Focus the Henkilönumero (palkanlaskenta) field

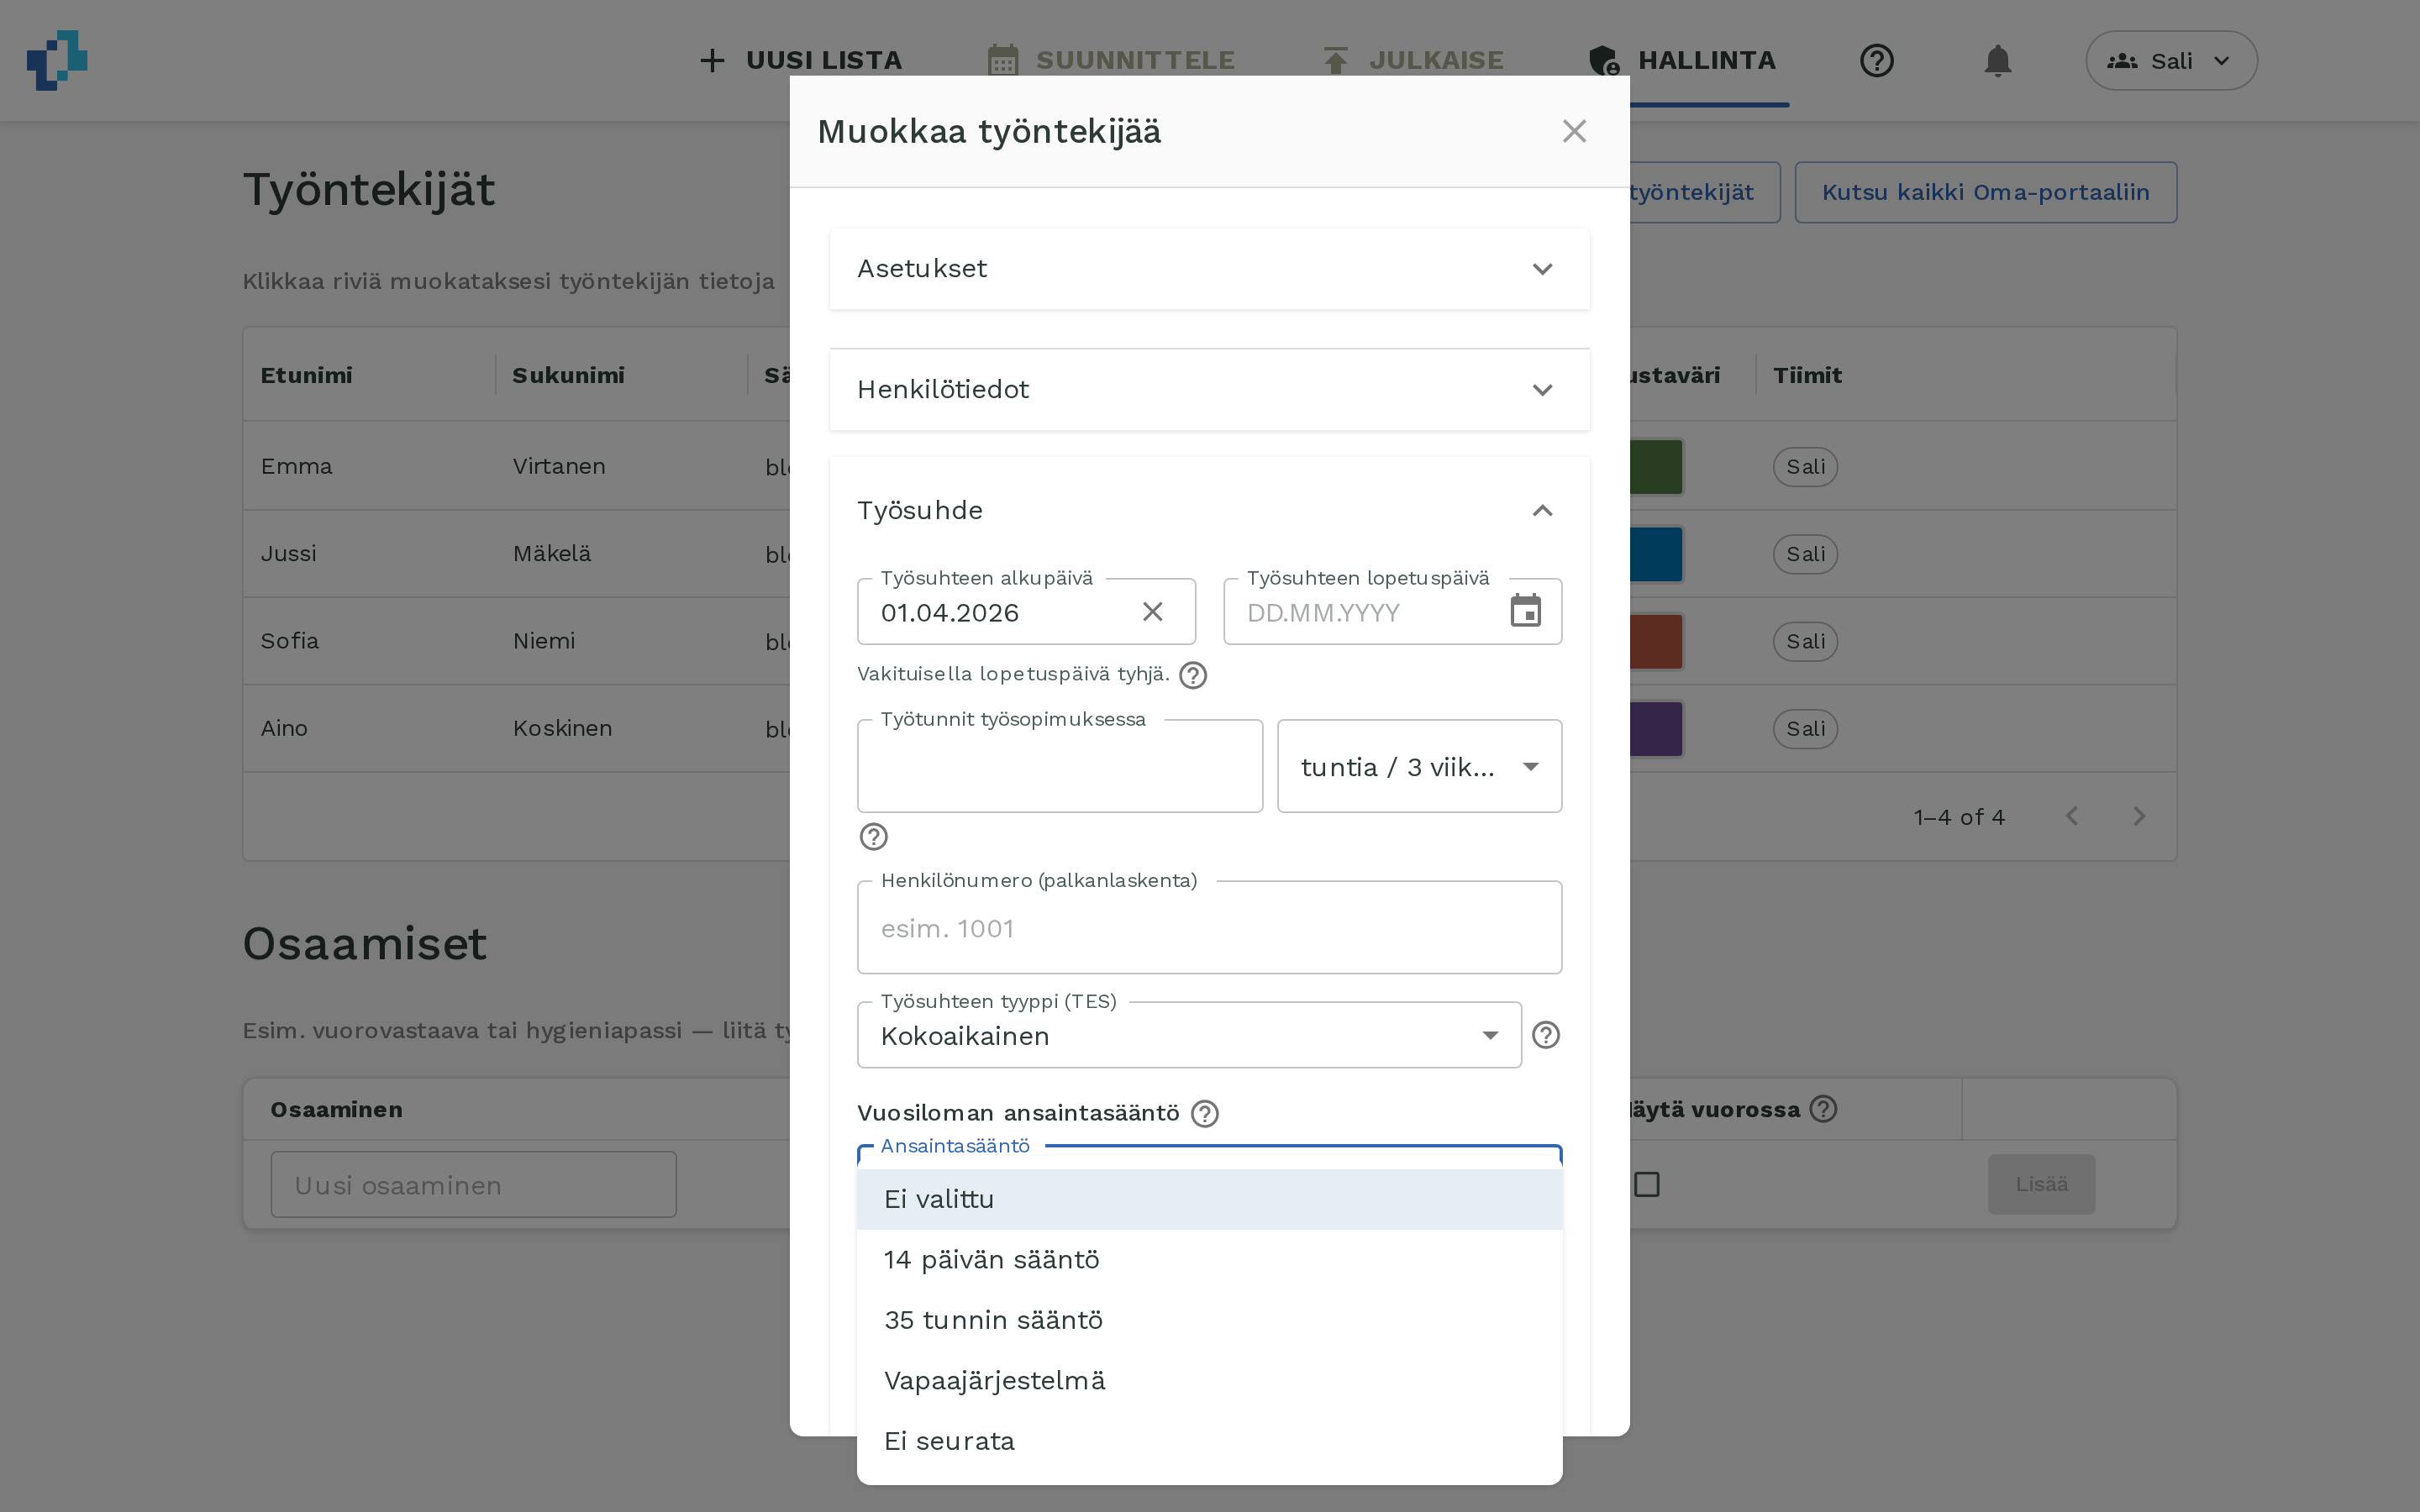[x=1209, y=927]
